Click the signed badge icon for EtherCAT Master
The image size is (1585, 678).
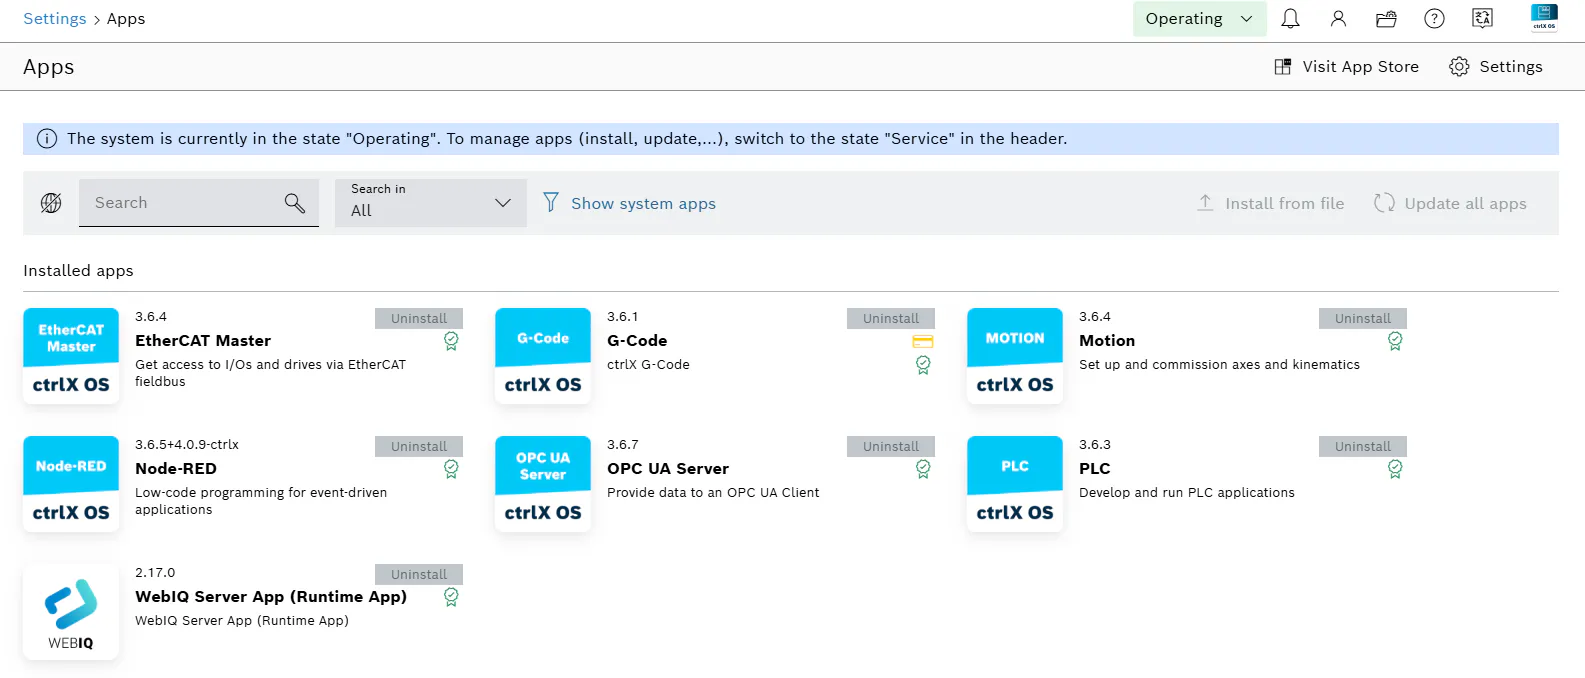coord(451,341)
